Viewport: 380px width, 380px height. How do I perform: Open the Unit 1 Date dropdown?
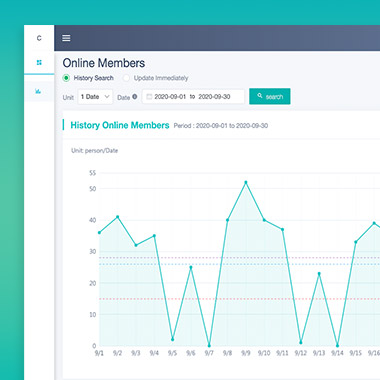(95, 97)
